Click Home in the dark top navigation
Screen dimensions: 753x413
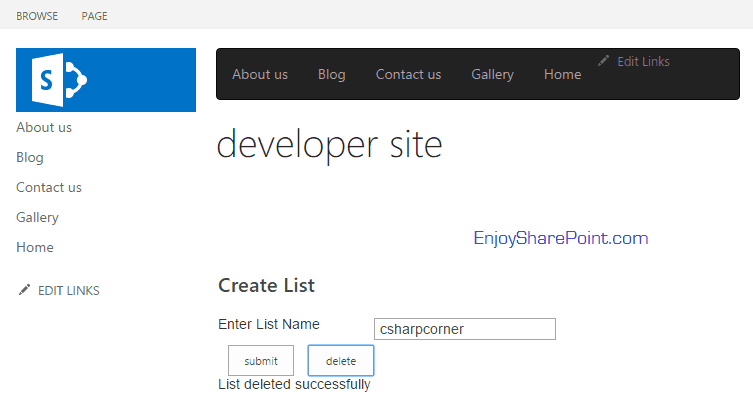point(562,74)
